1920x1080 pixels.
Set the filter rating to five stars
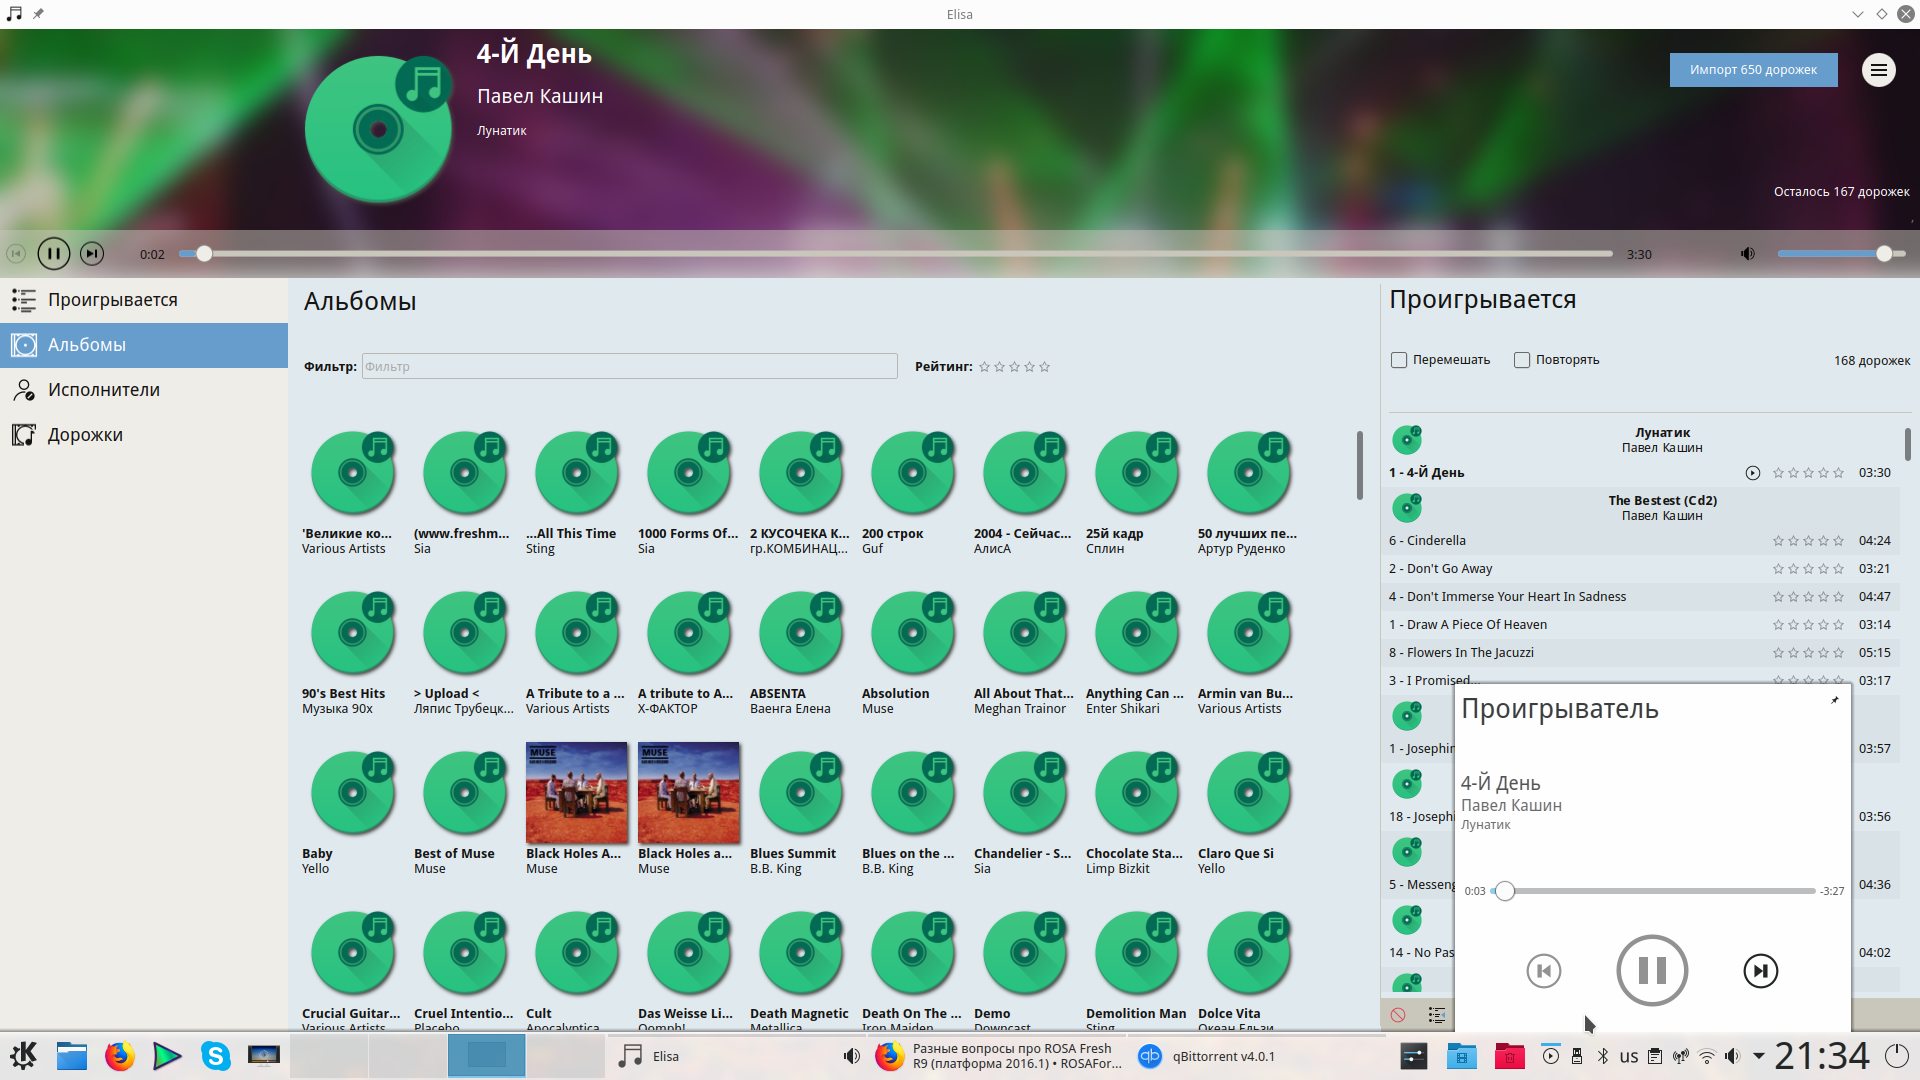pos(1044,367)
